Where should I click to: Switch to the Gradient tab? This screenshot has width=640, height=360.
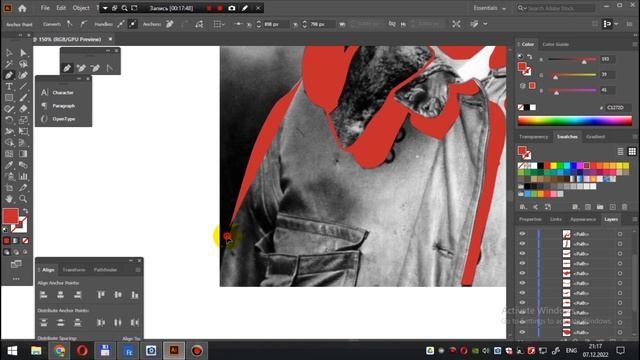coord(595,137)
